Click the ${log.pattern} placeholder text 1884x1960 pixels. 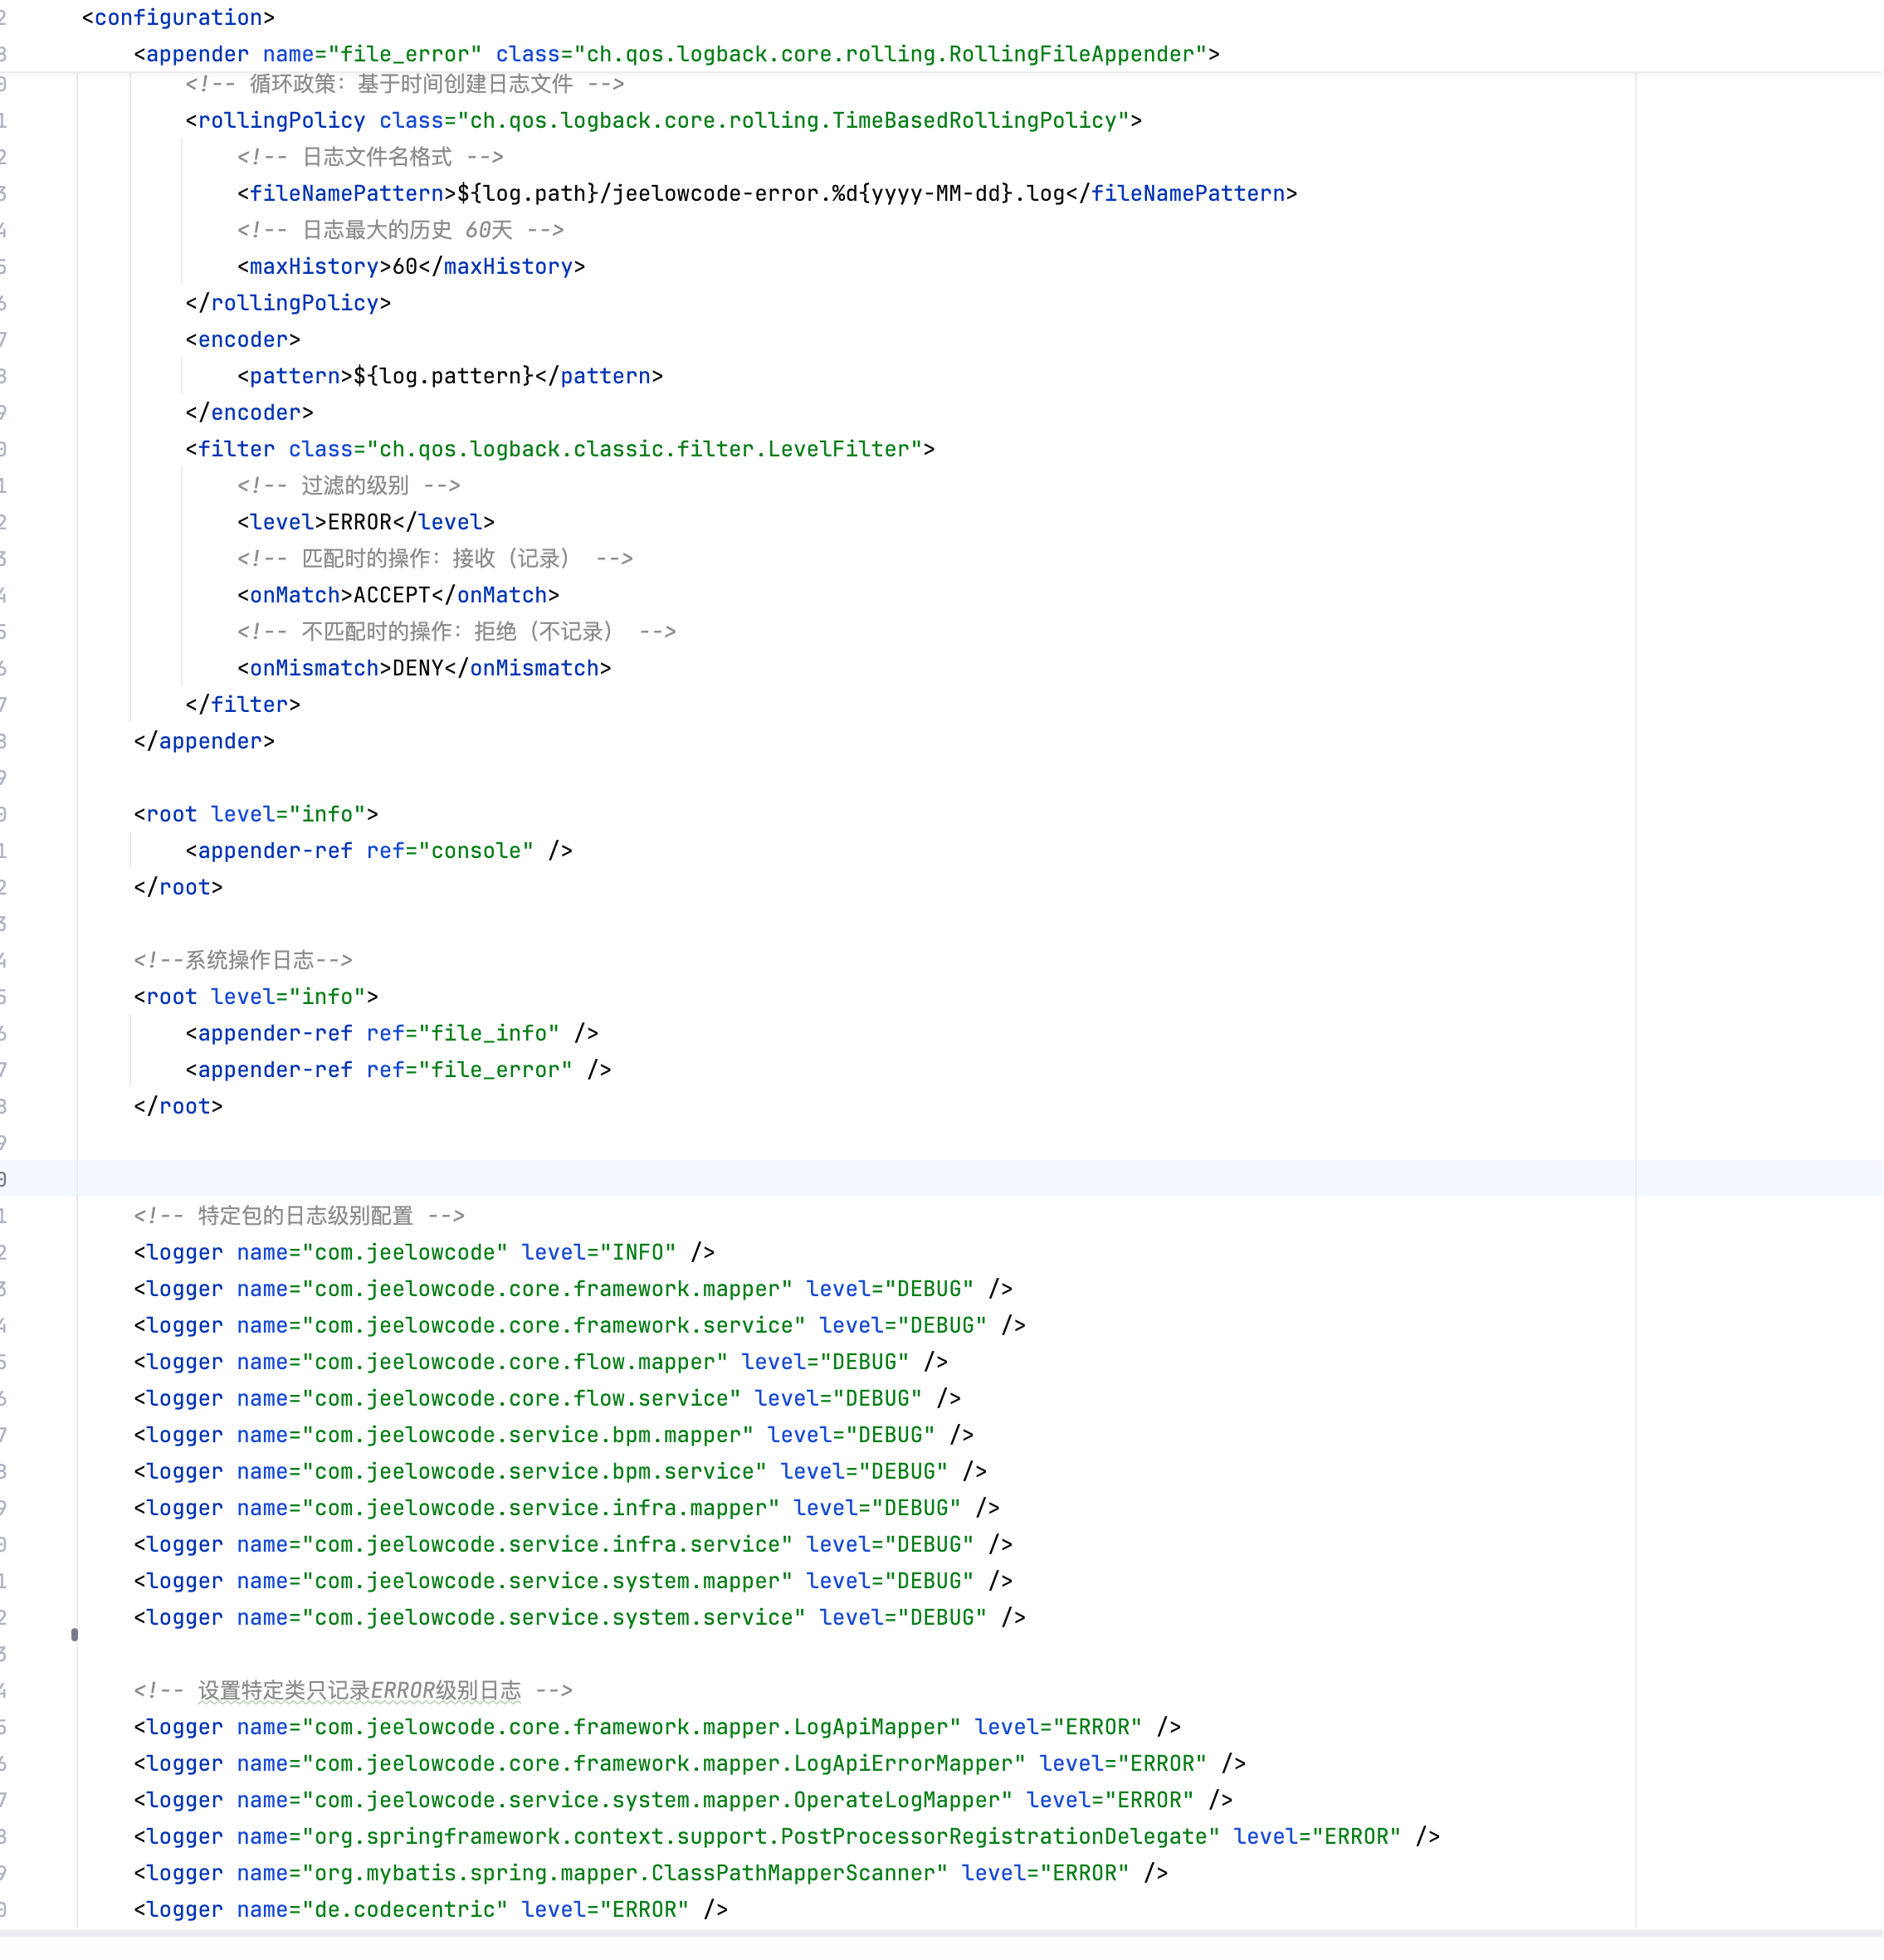coord(443,376)
